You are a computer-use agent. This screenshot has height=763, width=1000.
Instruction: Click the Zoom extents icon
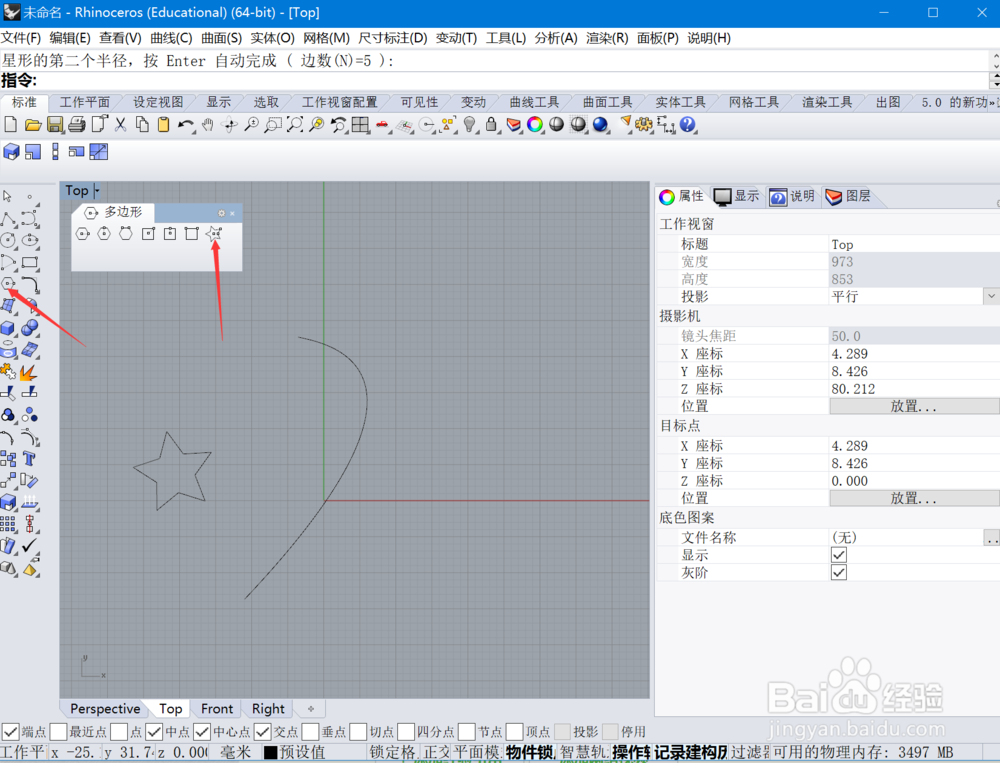pyautogui.click(x=295, y=124)
